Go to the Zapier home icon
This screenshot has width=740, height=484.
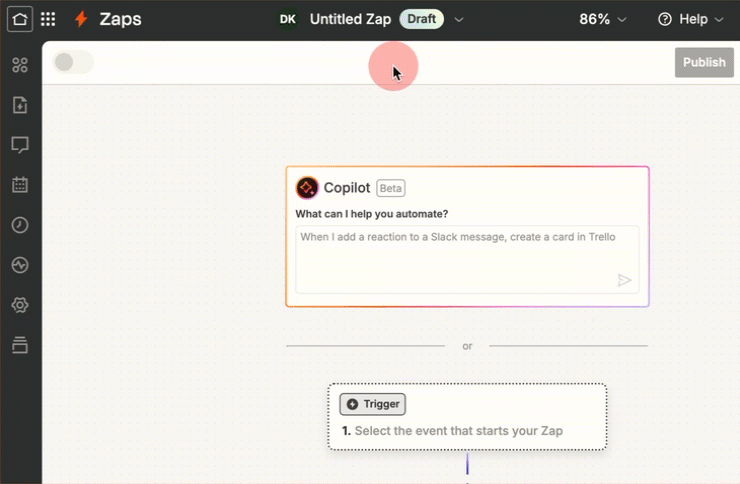pyautogui.click(x=20, y=19)
